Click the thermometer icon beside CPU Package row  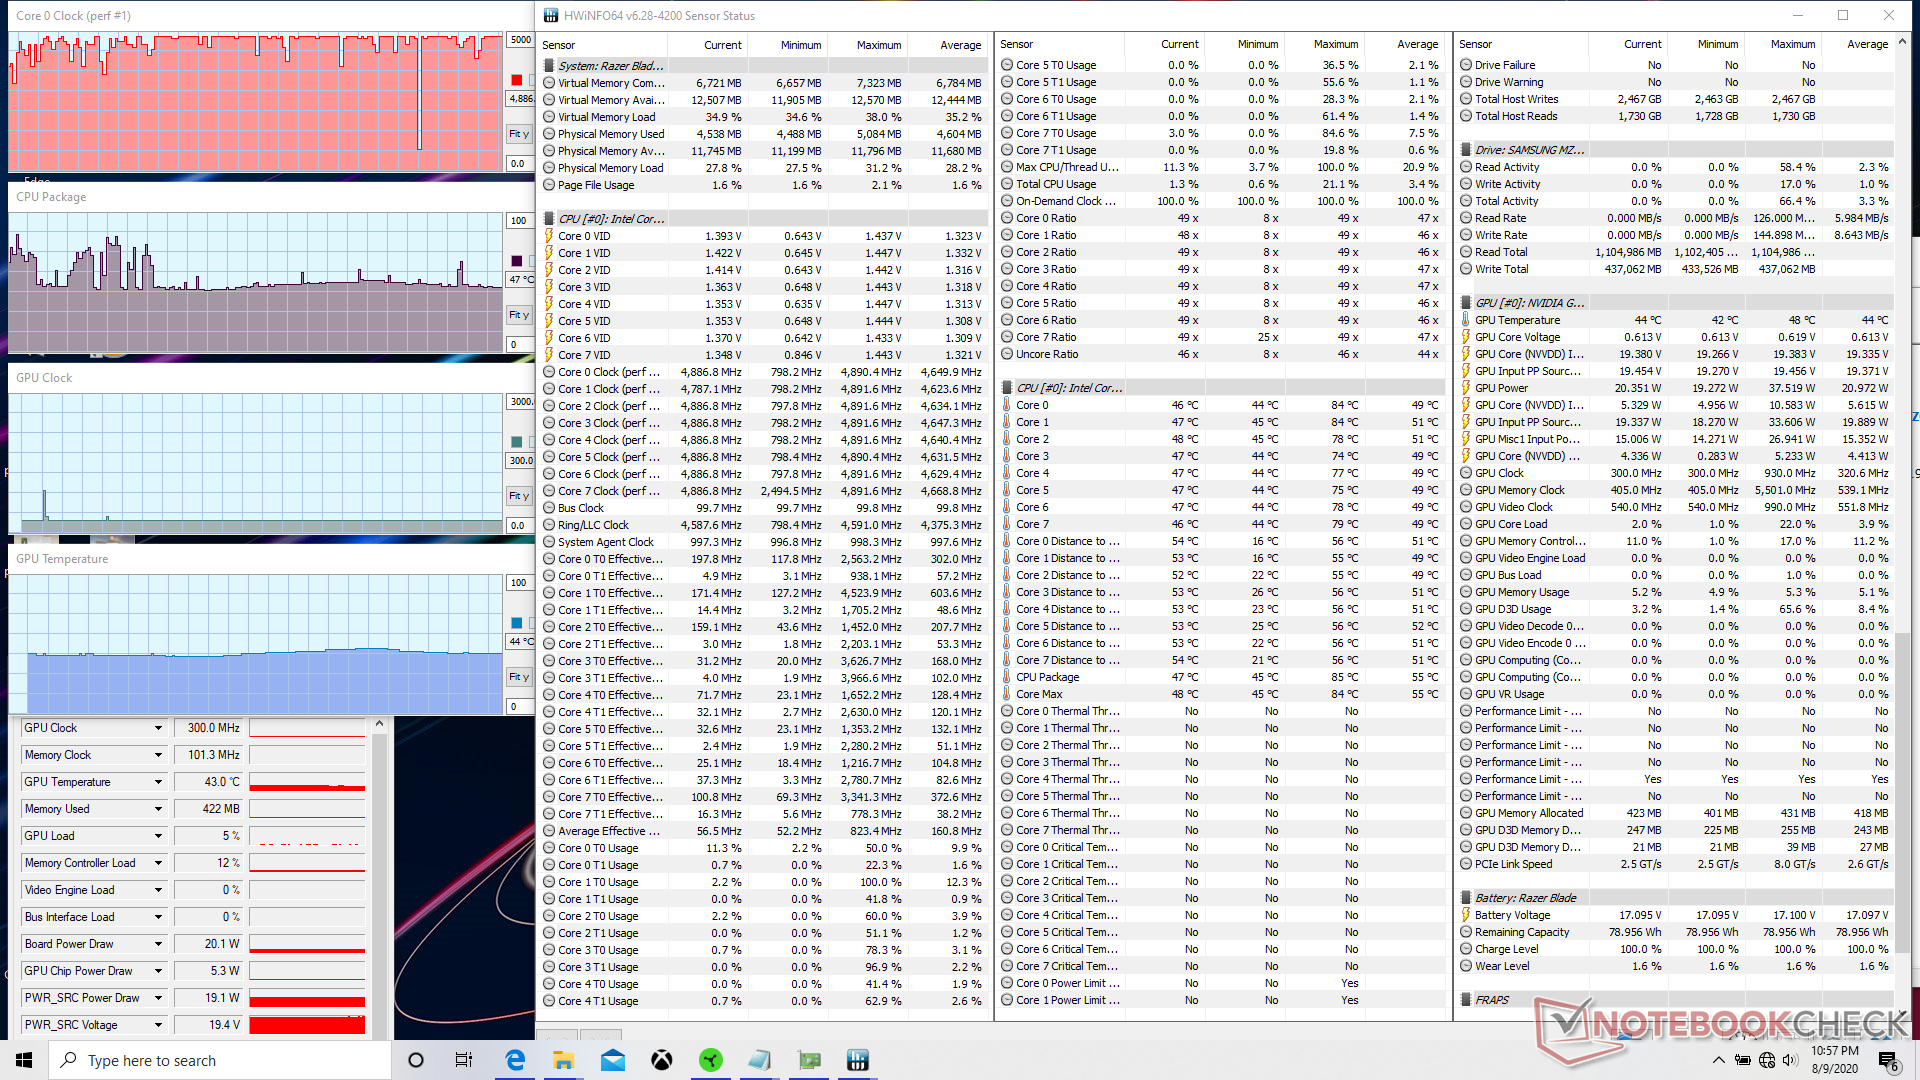point(1007,677)
